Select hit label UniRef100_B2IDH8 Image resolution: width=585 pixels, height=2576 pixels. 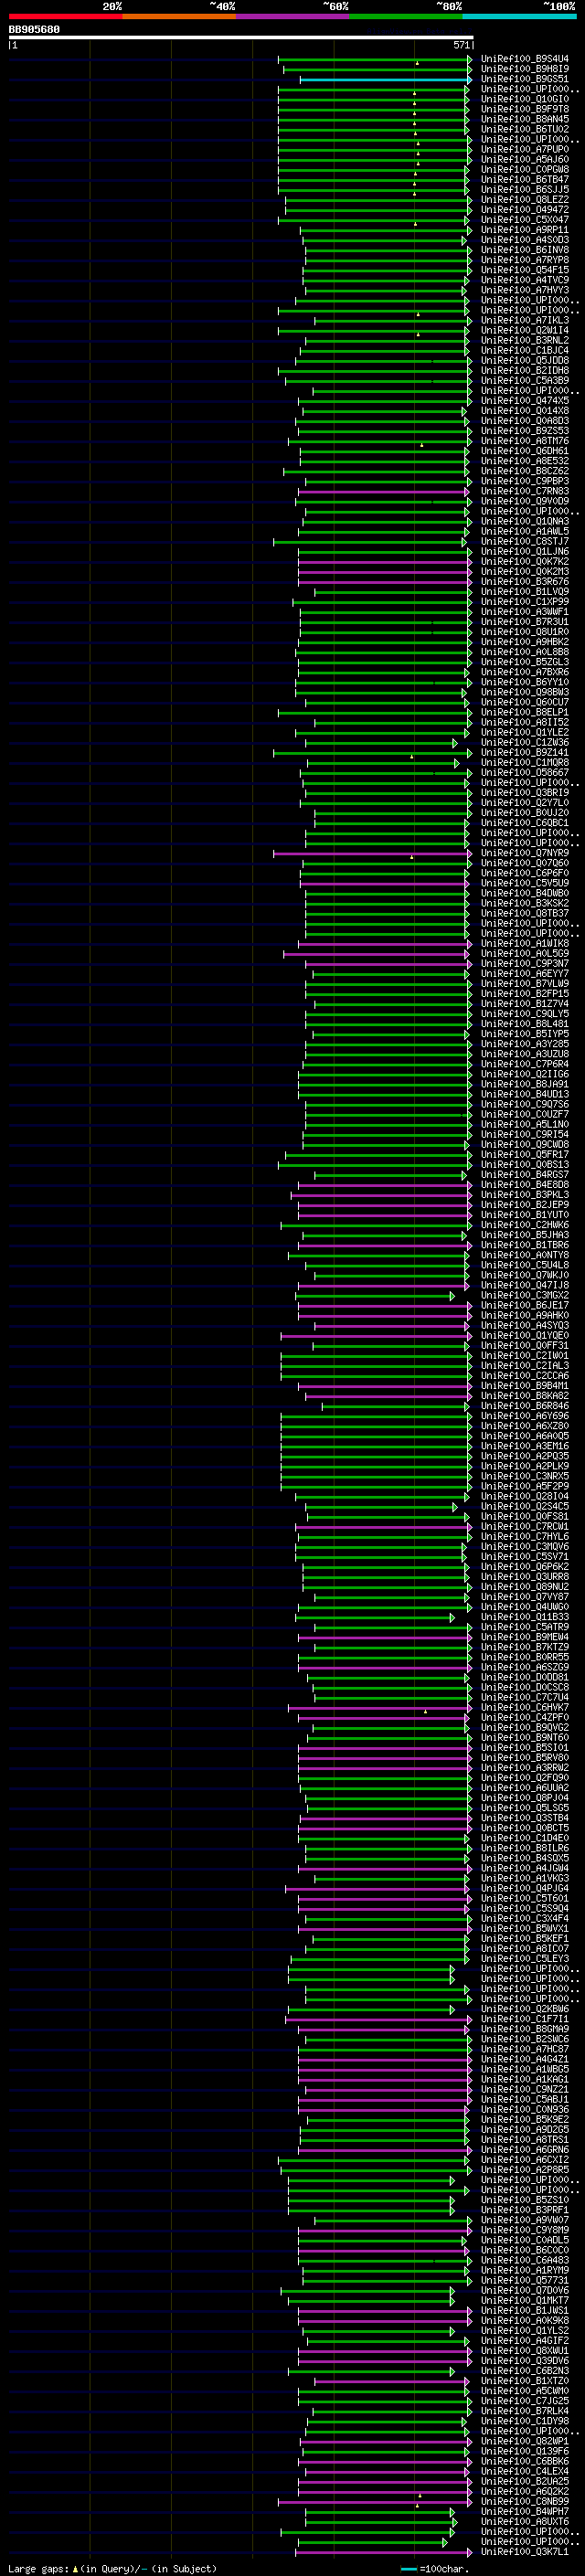pyautogui.click(x=524, y=370)
